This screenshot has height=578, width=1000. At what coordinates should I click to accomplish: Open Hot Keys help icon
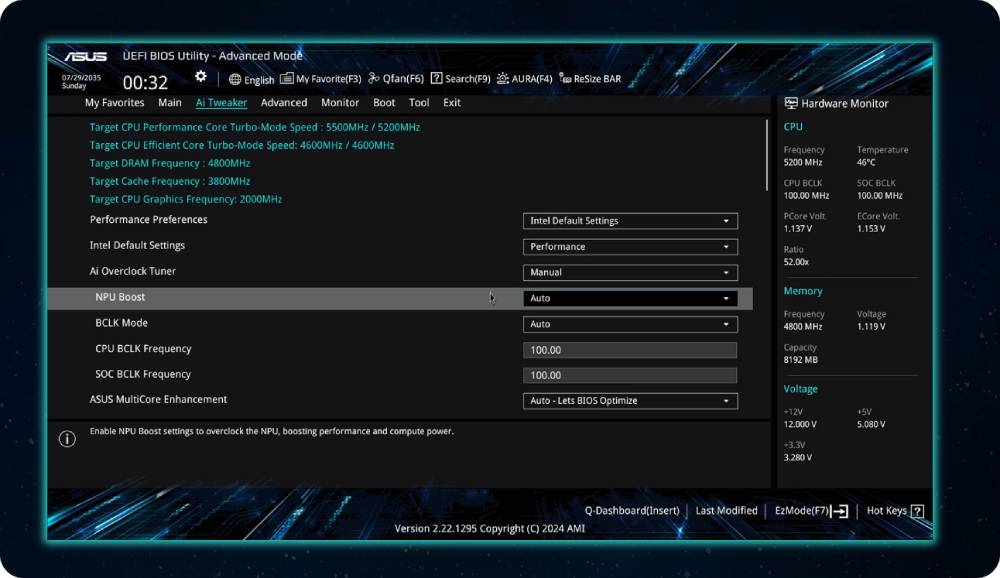pyautogui.click(x=917, y=511)
